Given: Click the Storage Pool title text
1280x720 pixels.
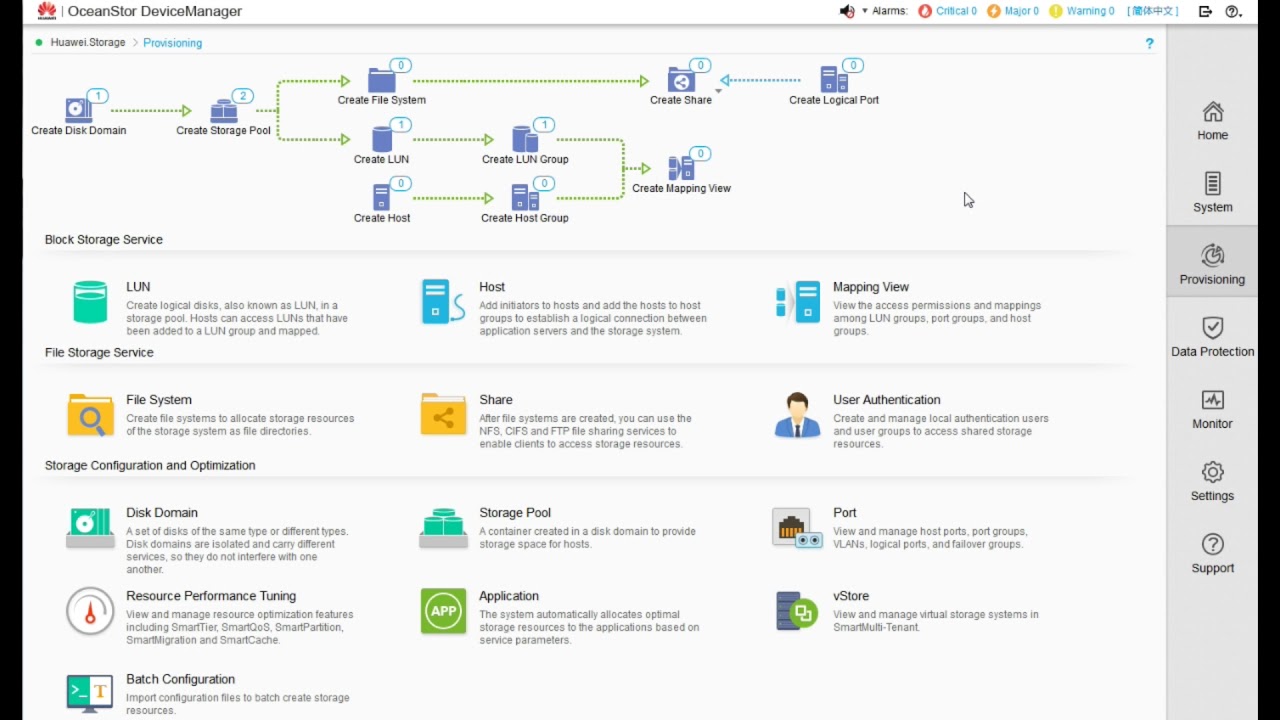Looking at the screenshot, I should coord(515,513).
